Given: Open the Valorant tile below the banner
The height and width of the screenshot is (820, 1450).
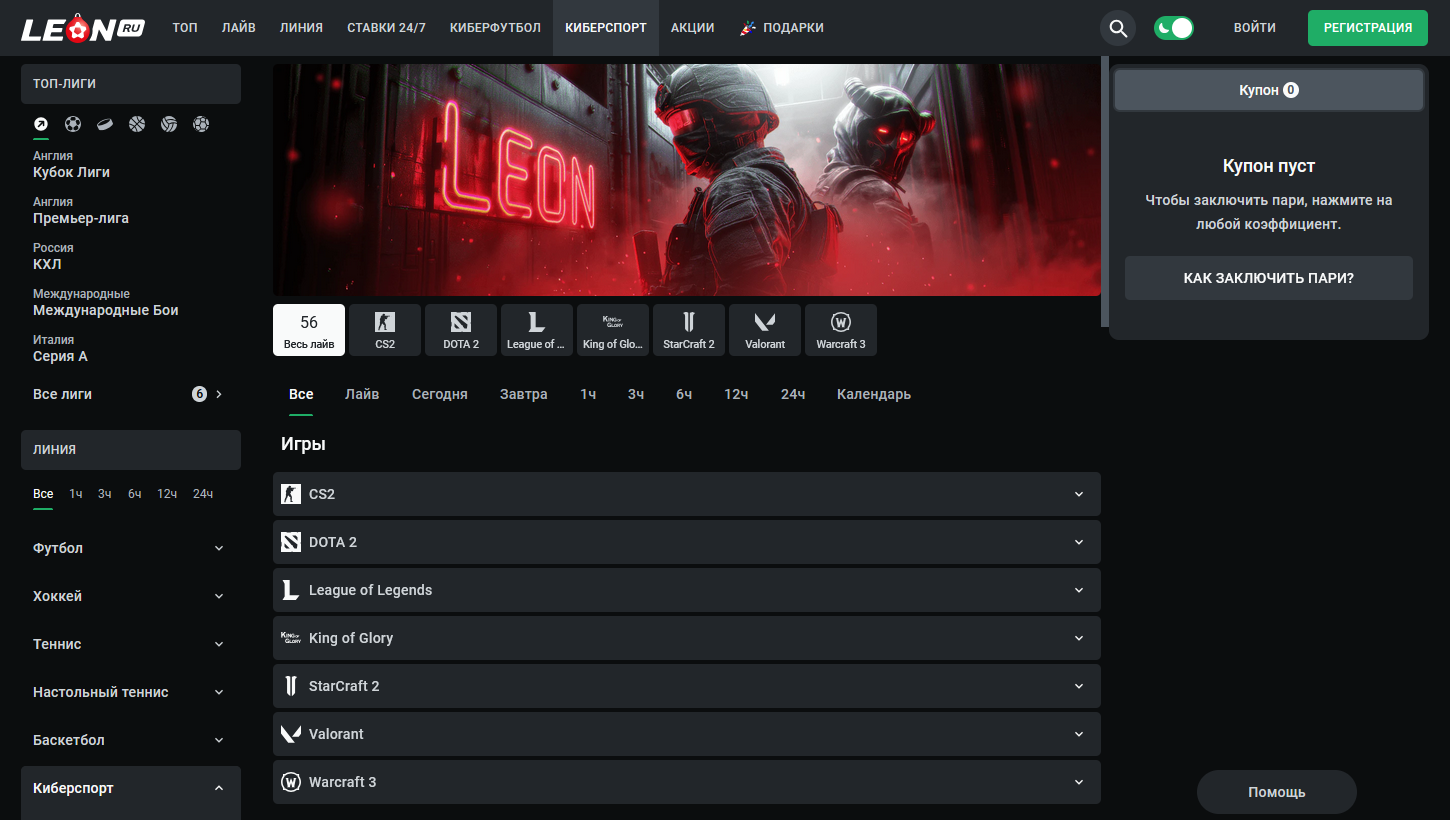Looking at the screenshot, I should tap(765, 330).
